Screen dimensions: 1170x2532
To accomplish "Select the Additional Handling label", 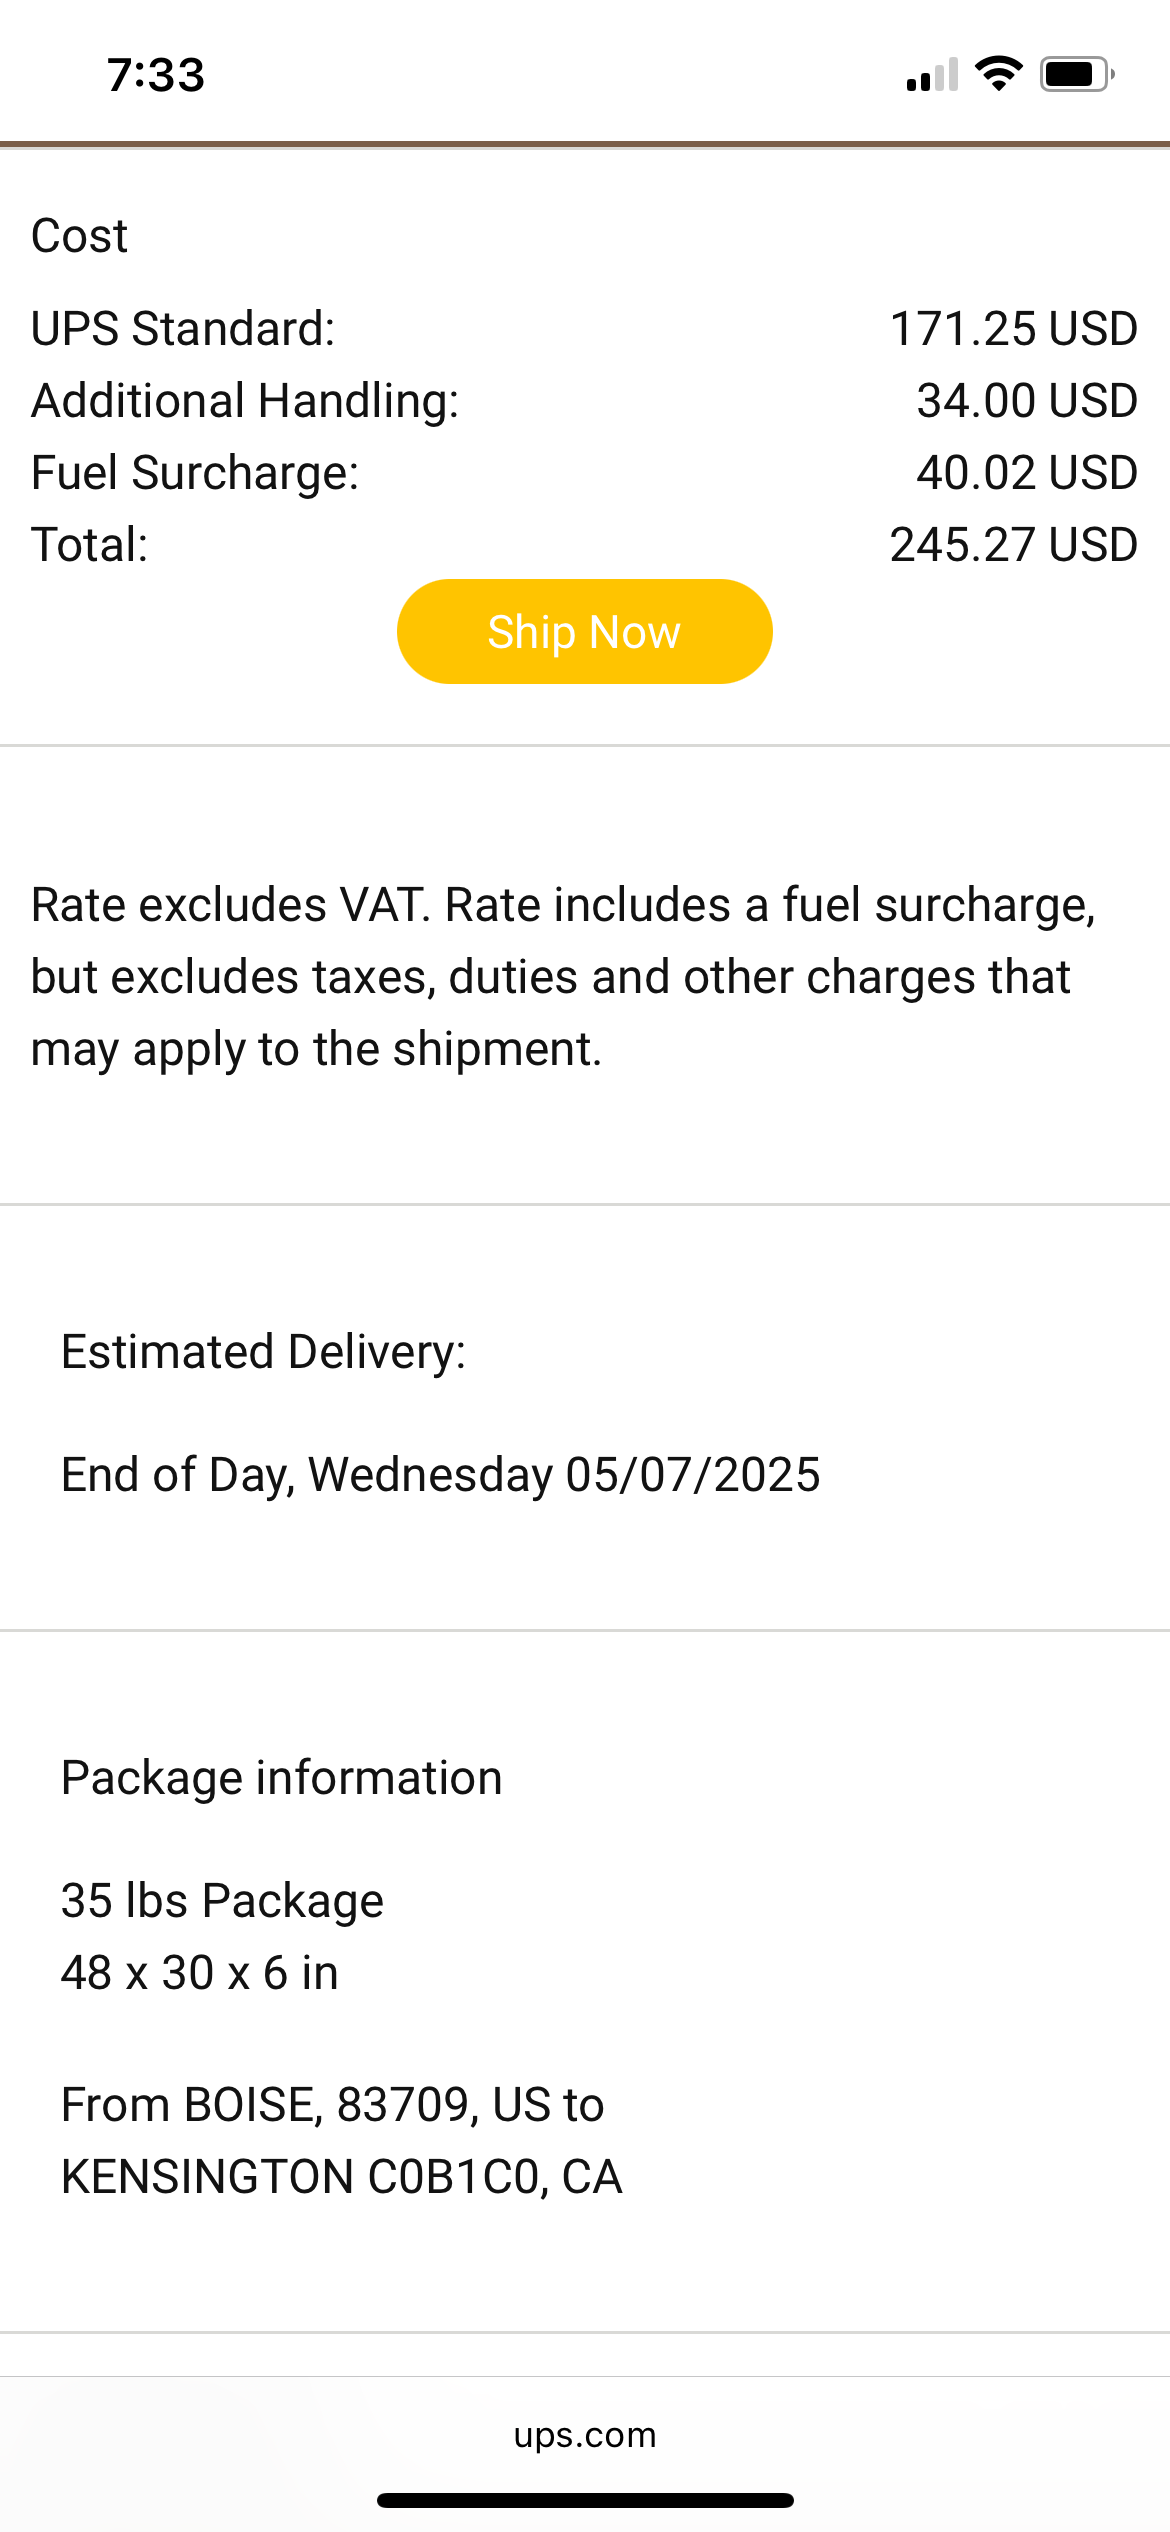I will pyautogui.click(x=245, y=401).
